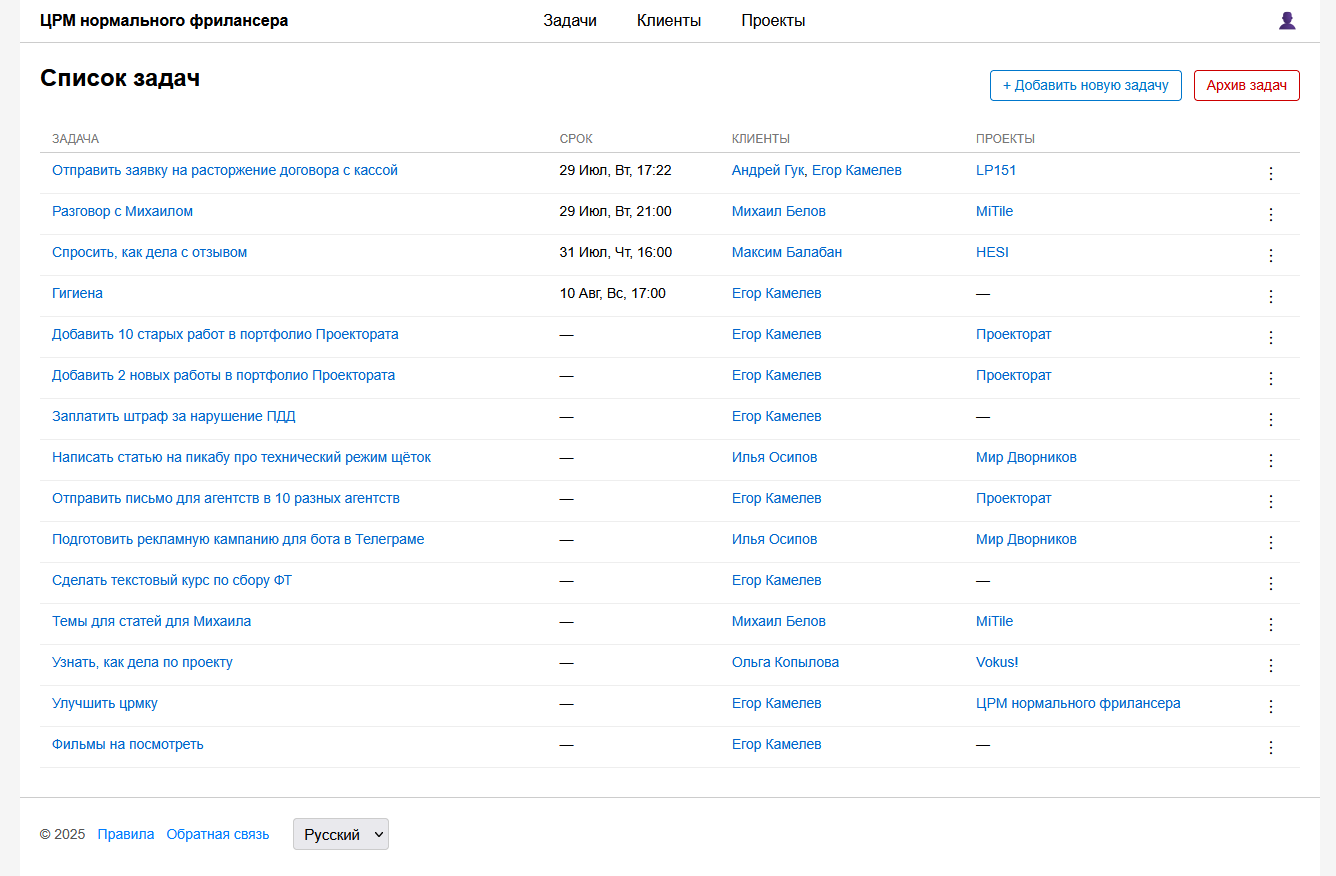The image size is (1336, 876).
Task: Show options for "Спросить, как дела с отзывом"
Action: pyautogui.click(x=1271, y=255)
